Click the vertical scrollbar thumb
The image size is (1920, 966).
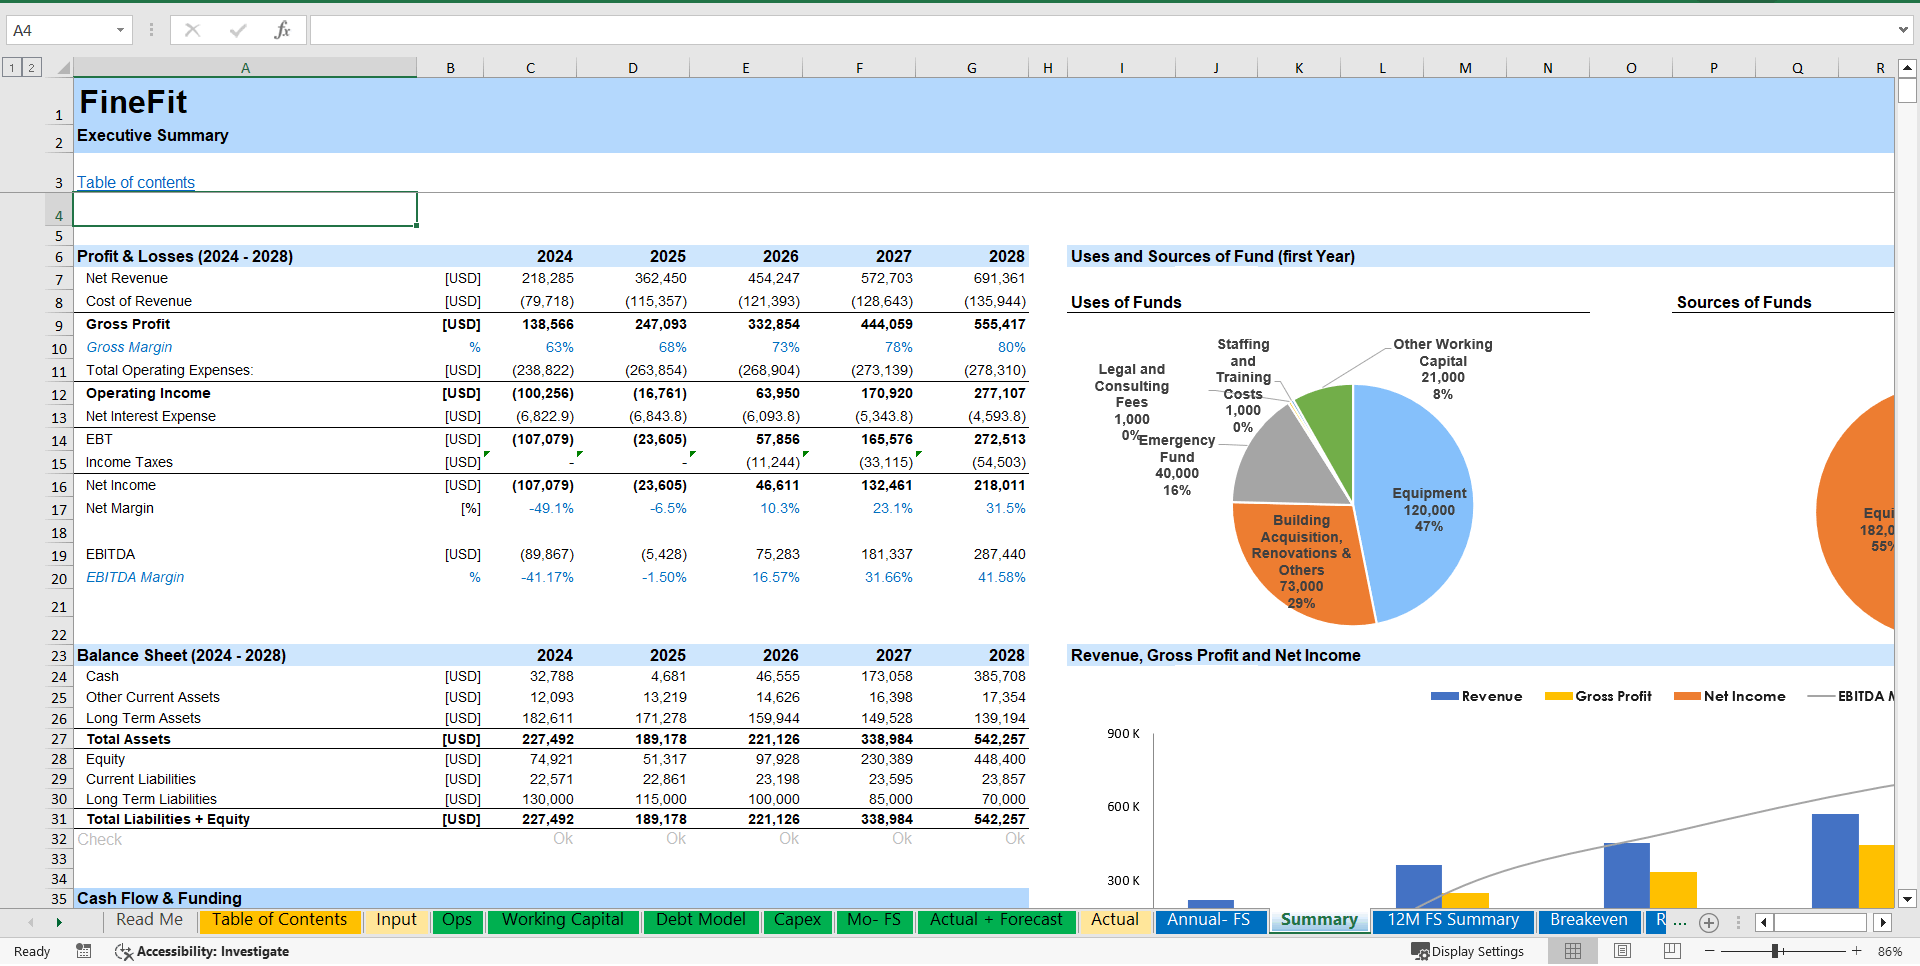point(1907,90)
